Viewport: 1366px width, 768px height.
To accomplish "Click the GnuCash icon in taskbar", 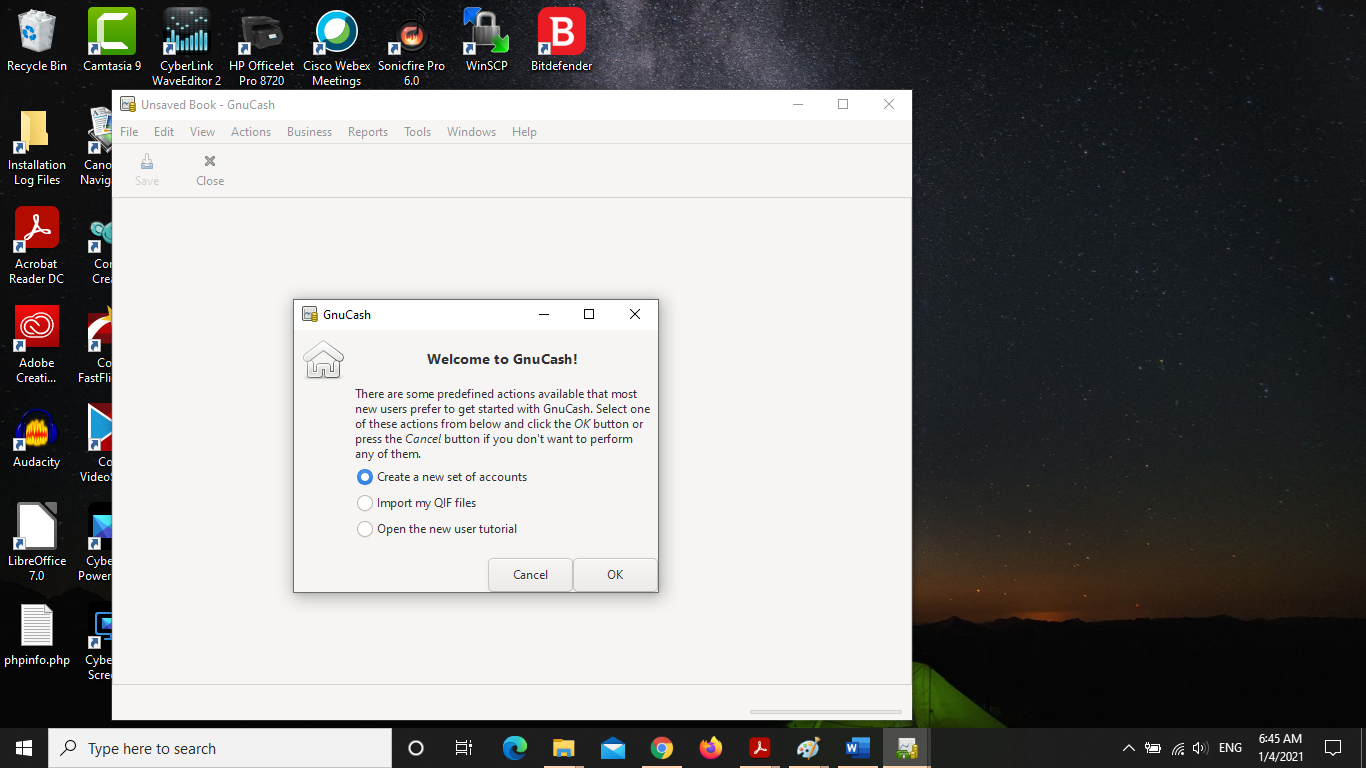I will (907, 748).
